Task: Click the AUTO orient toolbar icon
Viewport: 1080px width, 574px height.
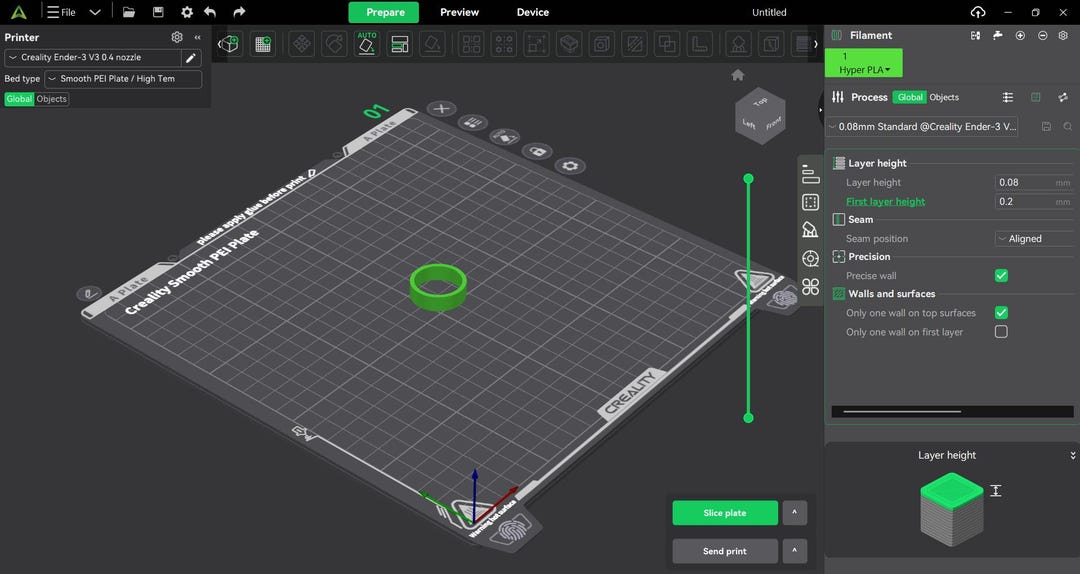Action: (x=367, y=44)
